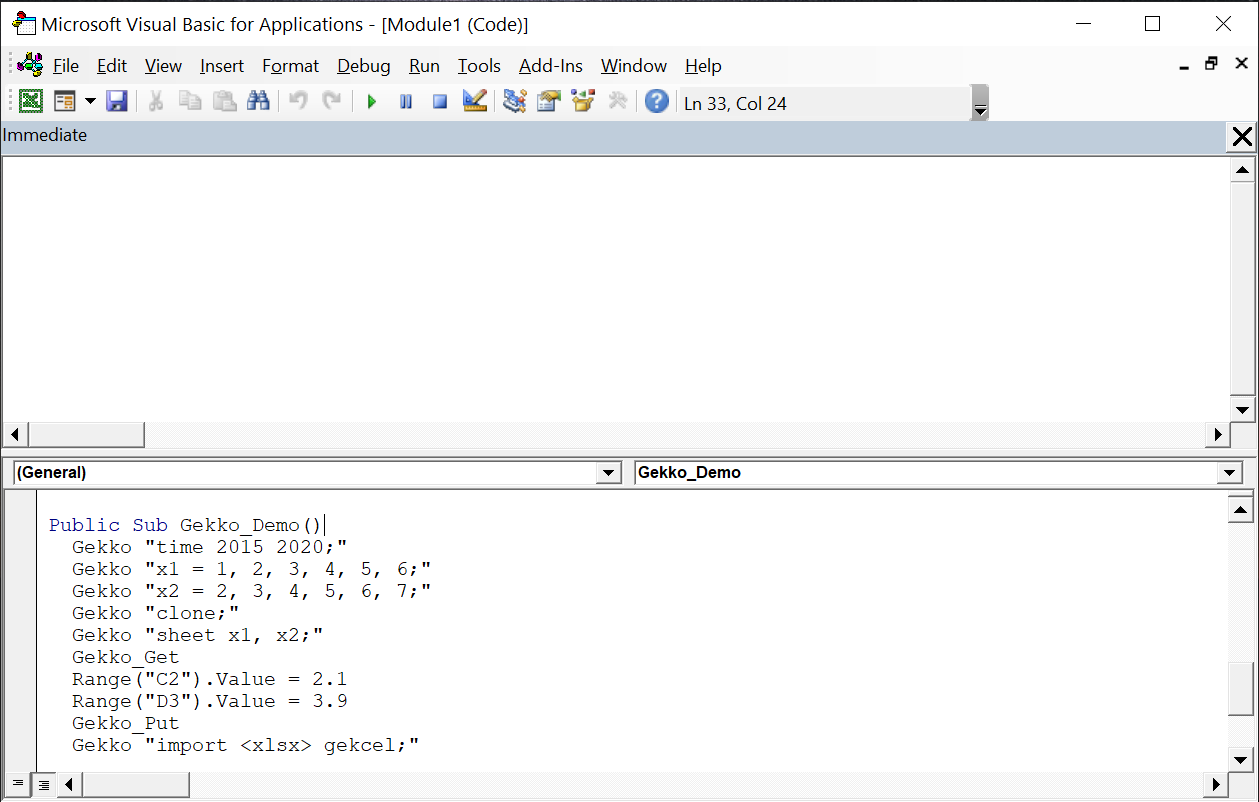1259x802 pixels.
Task: Open the Project Explorer icon
Action: point(515,101)
